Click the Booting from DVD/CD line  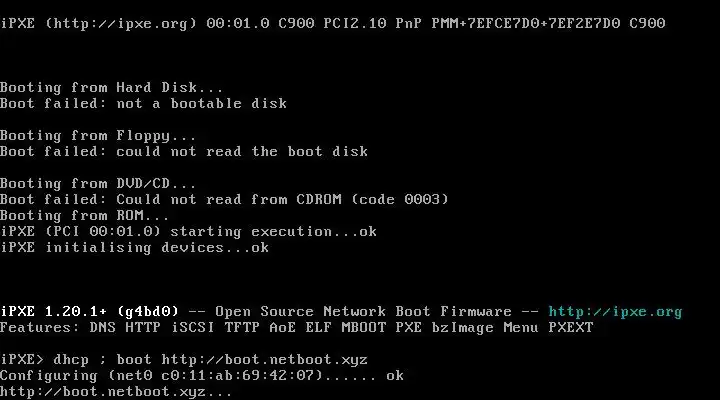point(98,184)
